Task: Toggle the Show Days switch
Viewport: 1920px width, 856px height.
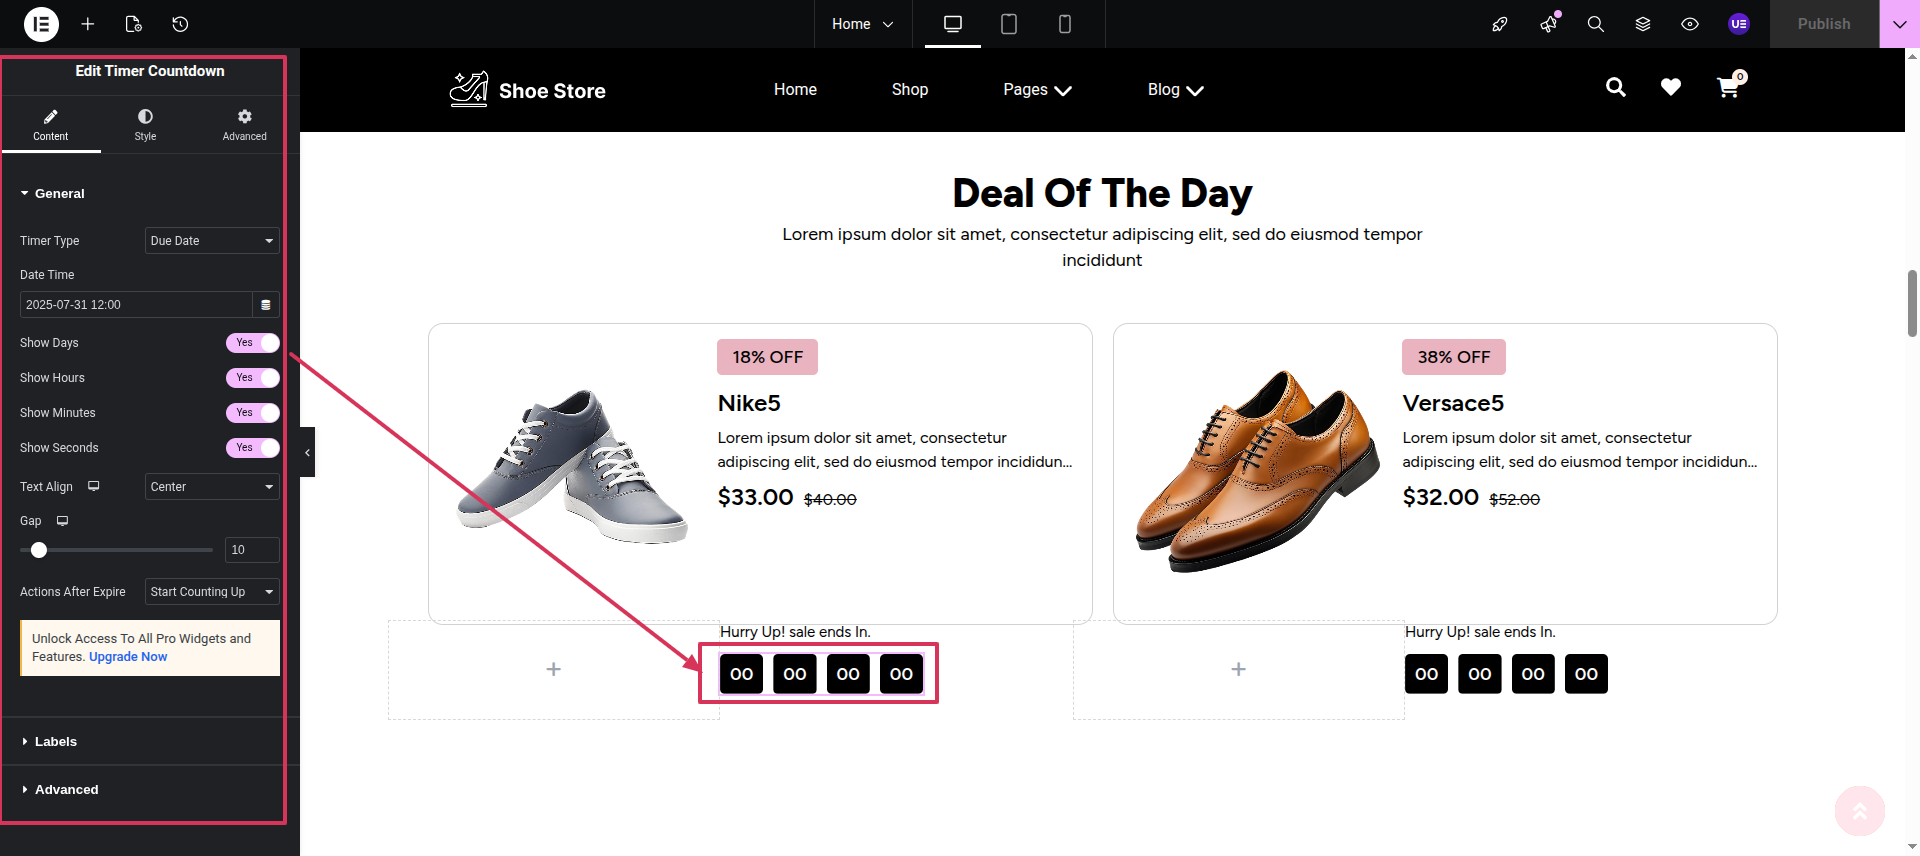Action: pos(252,343)
